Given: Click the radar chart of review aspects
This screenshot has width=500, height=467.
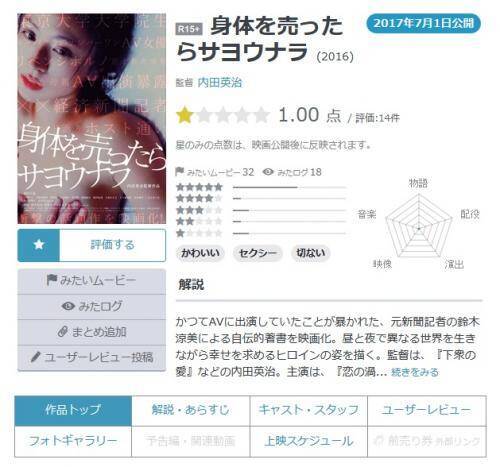Looking at the screenshot, I should tap(419, 228).
